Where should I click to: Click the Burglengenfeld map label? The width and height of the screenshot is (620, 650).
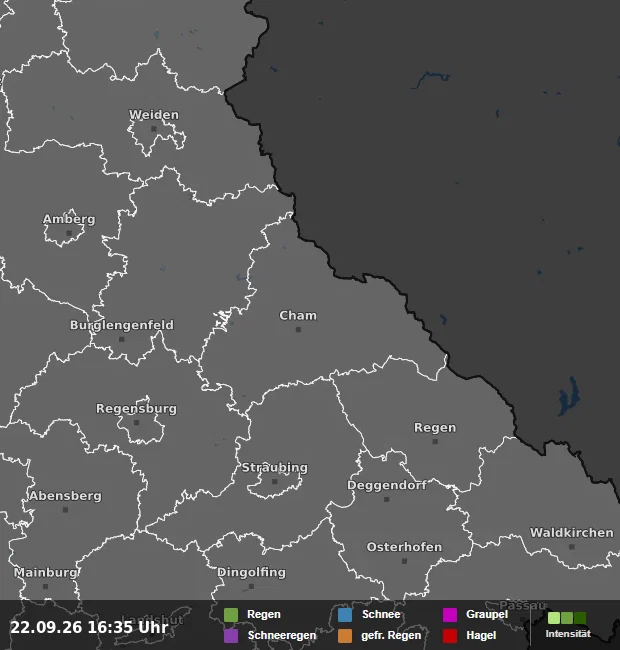click(122, 325)
